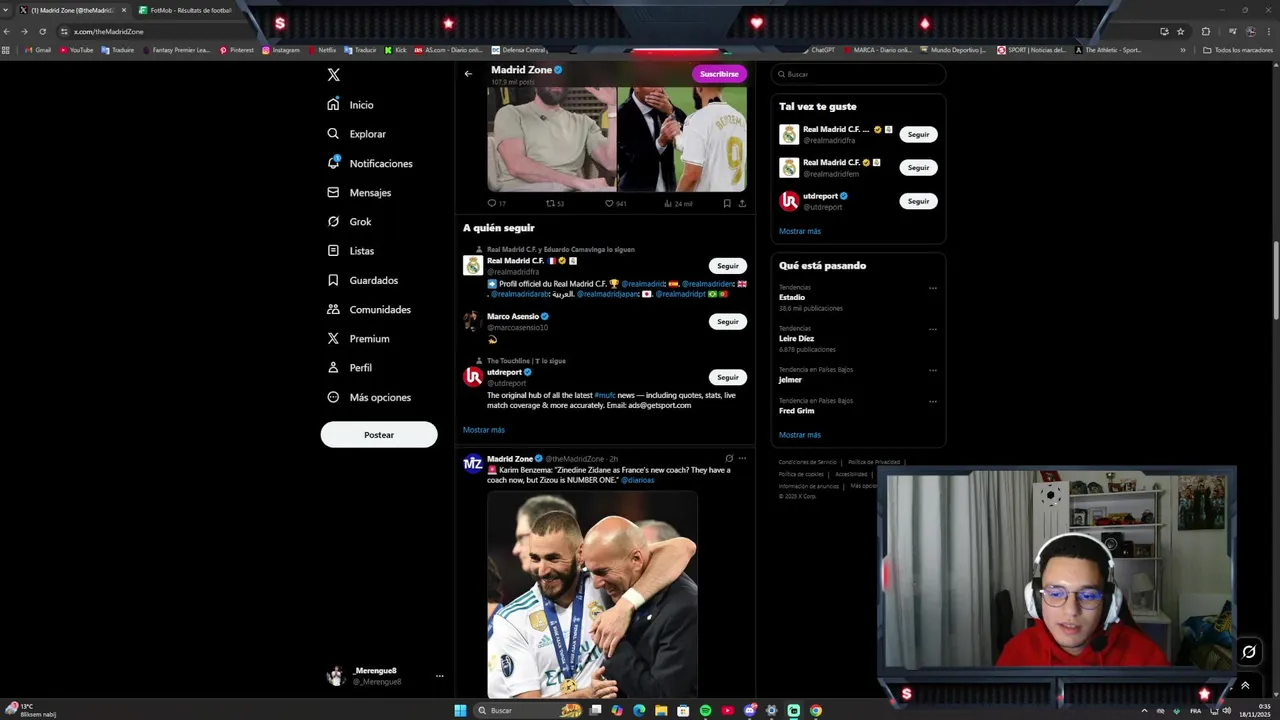Open the @realmadriden mention link

[708, 284]
